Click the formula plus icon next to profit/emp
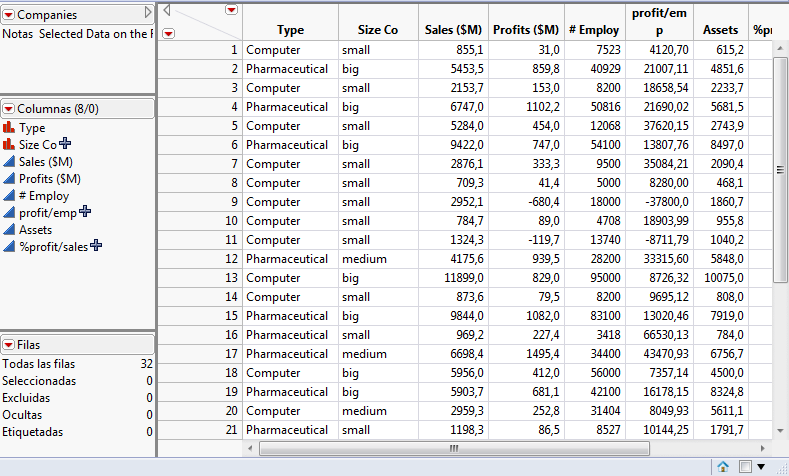 85,212
